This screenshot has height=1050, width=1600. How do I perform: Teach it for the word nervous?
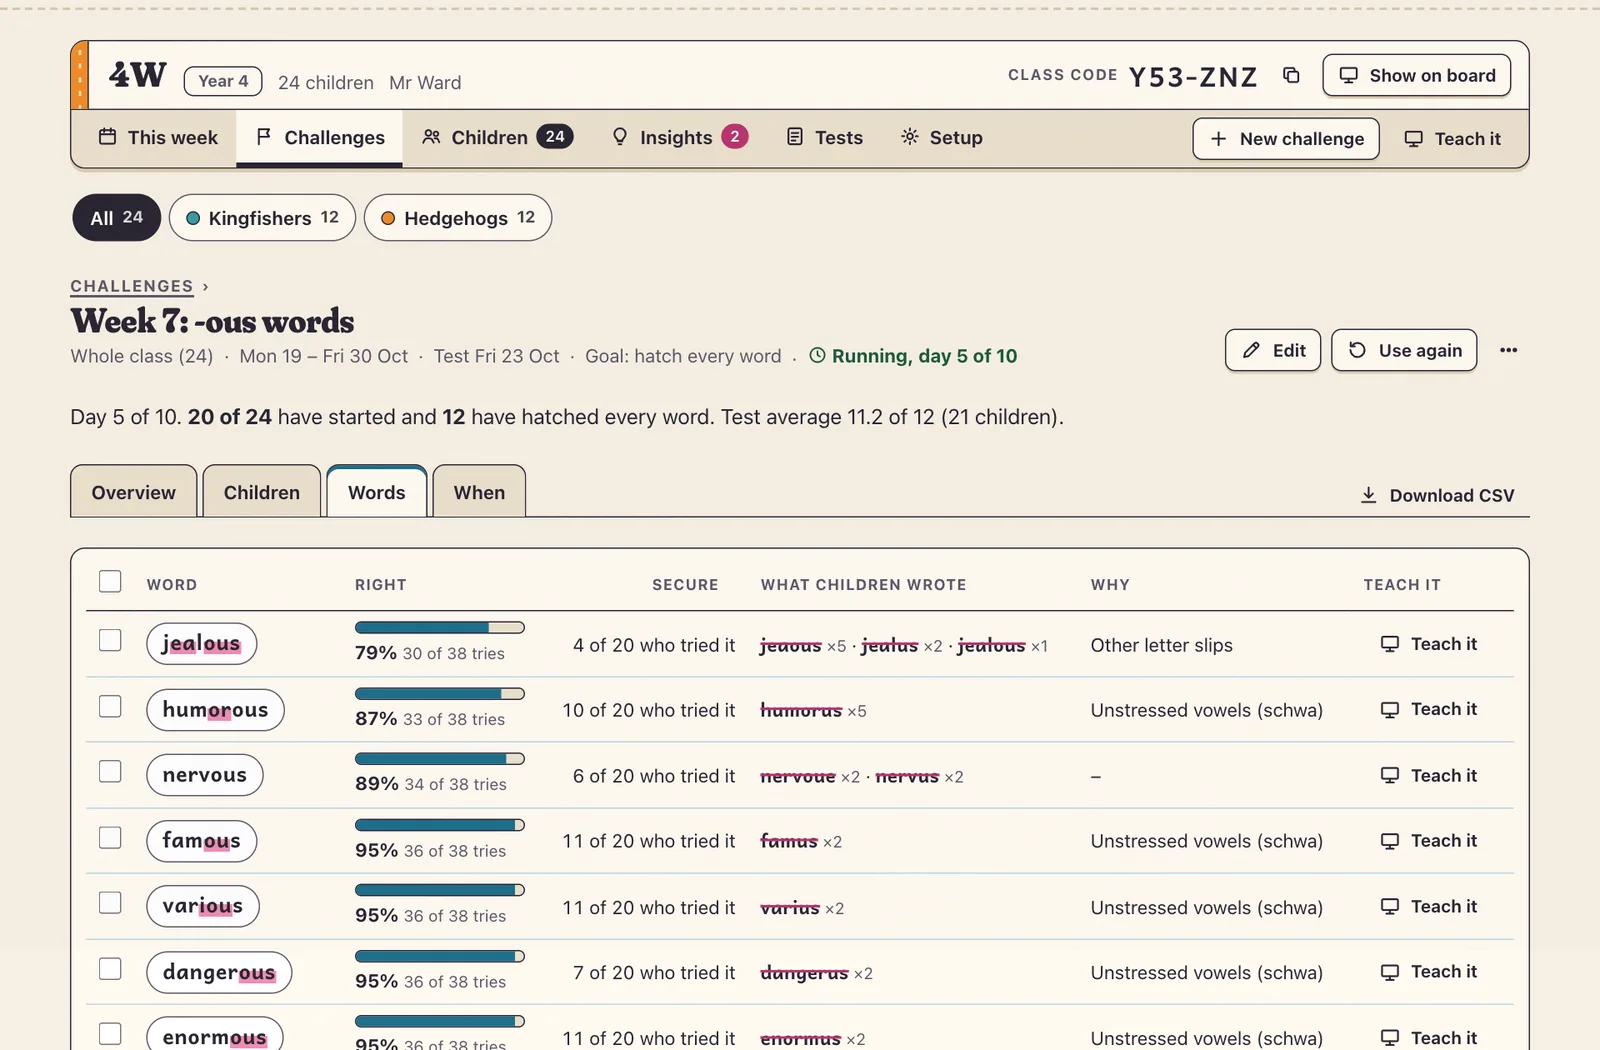pos(1428,775)
